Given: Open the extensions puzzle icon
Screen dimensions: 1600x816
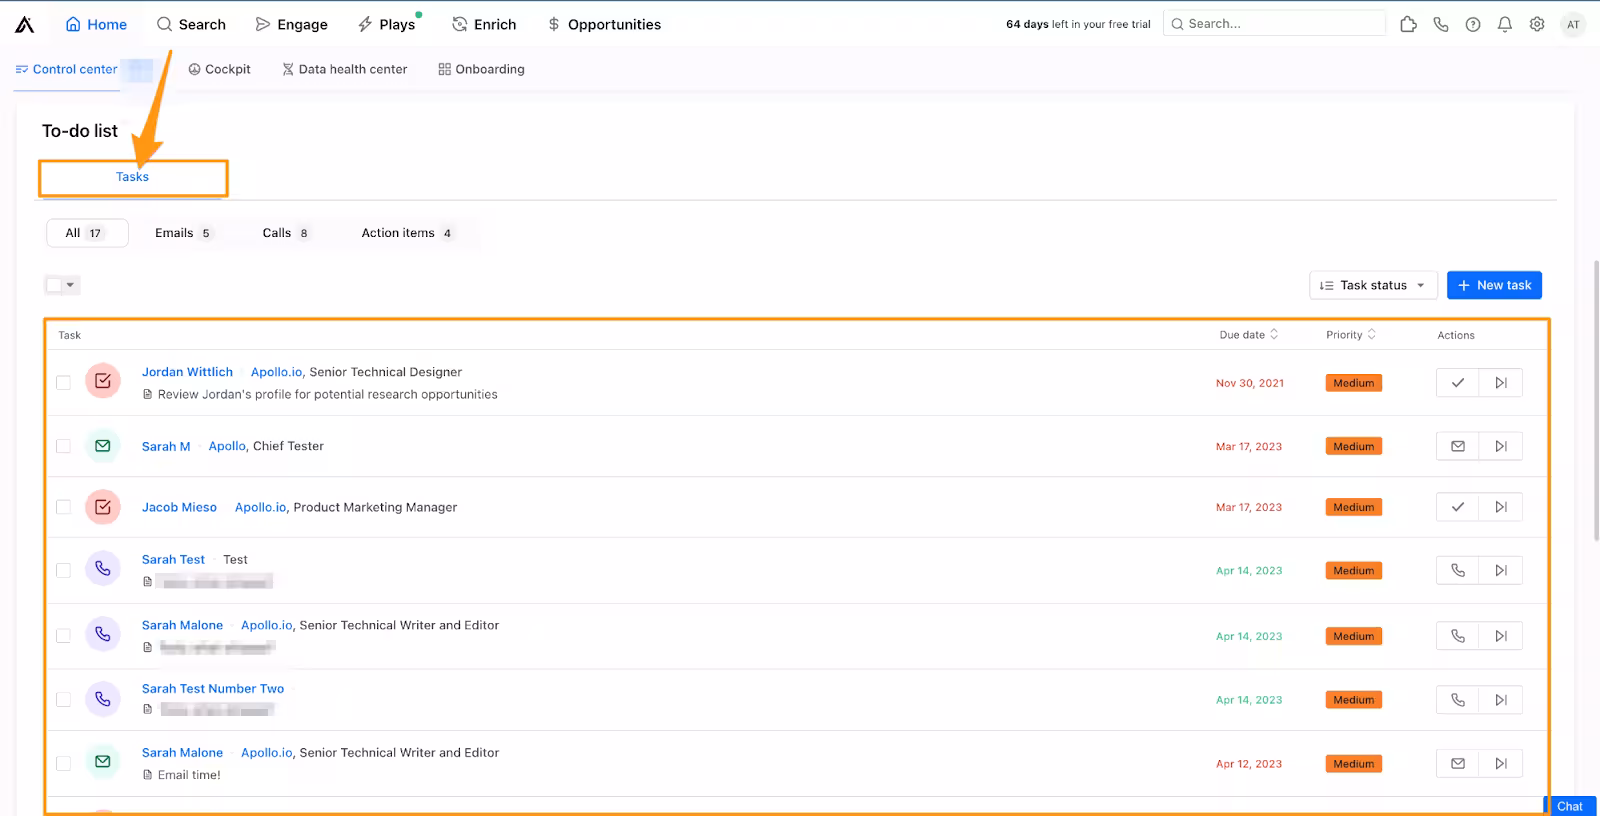Looking at the screenshot, I should 1408,25.
